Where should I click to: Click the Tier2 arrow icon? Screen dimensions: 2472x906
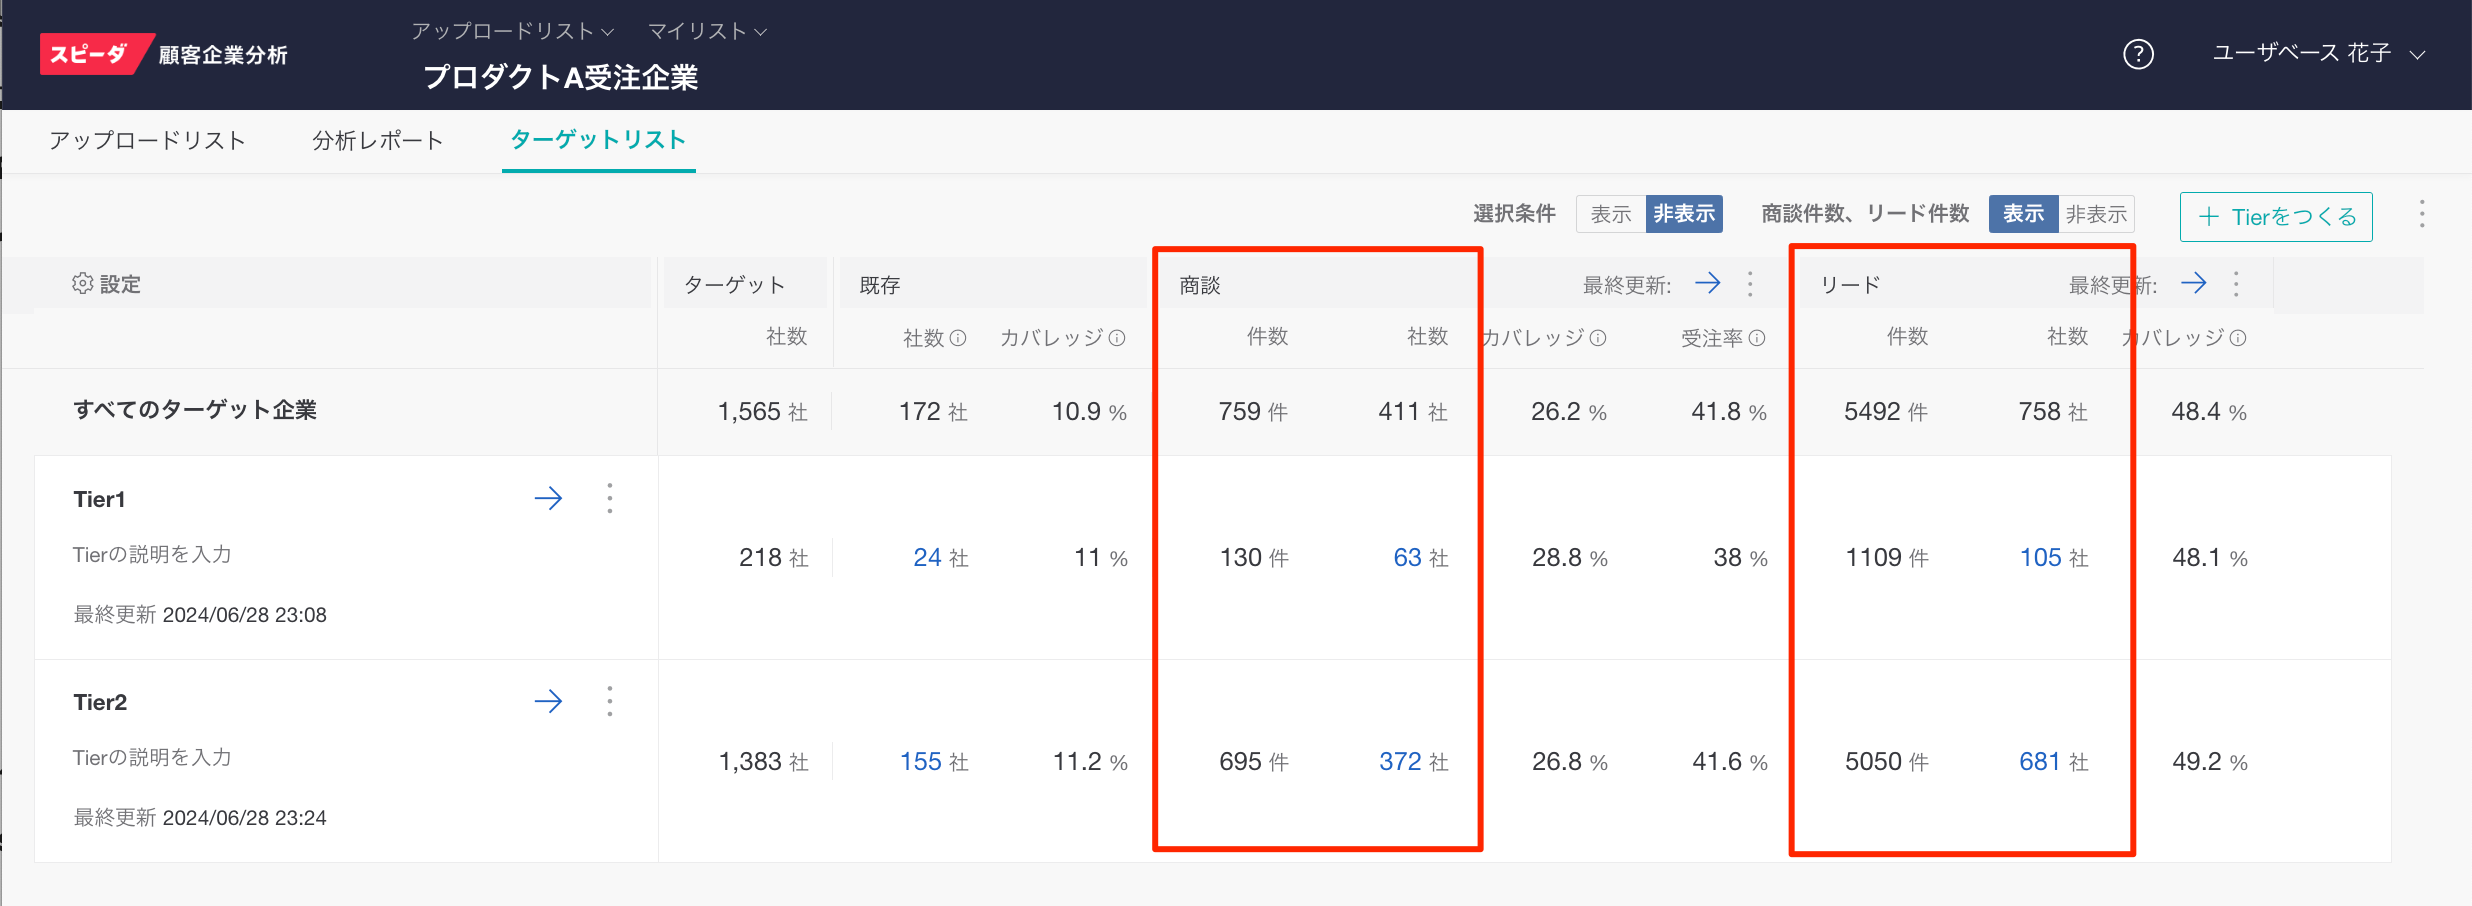click(548, 701)
